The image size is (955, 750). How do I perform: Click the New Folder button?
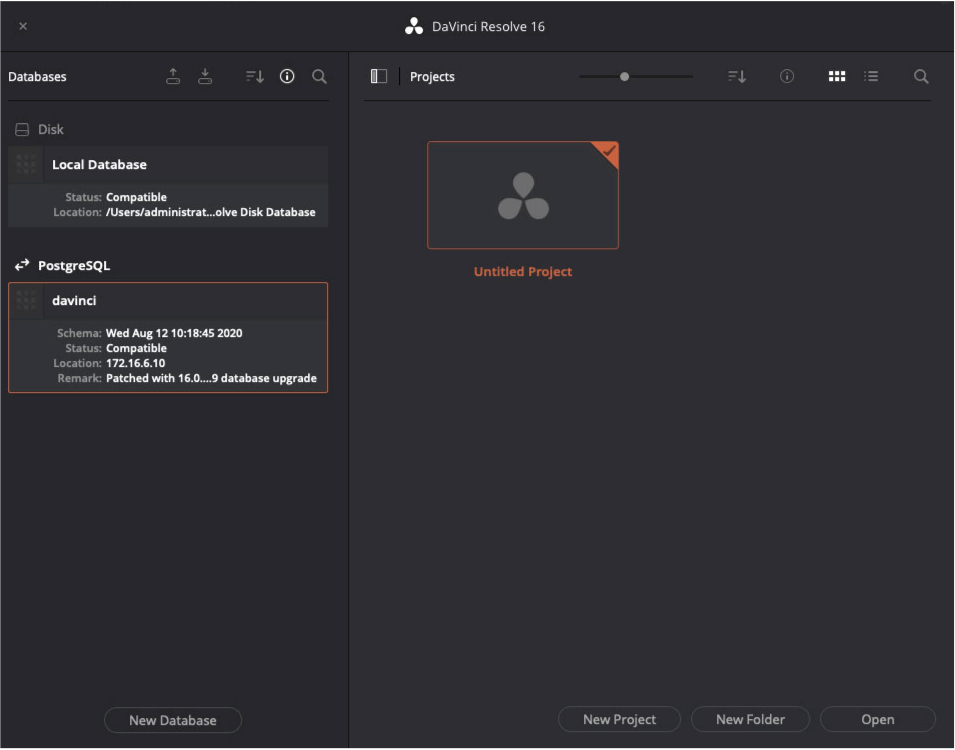(750, 720)
